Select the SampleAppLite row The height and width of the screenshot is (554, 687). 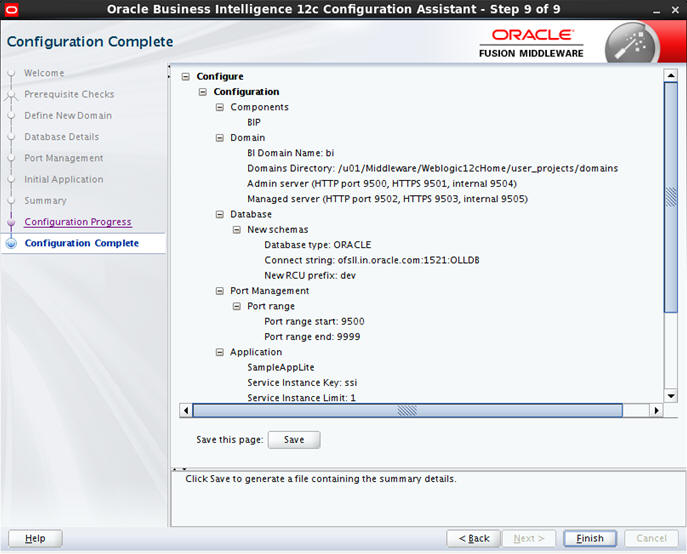(x=280, y=367)
